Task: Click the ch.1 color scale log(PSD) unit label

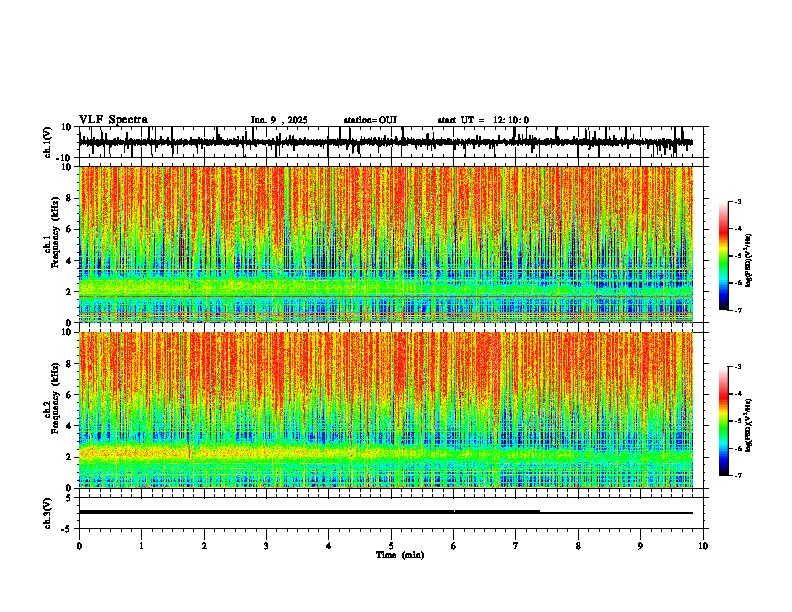Action: [749, 261]
